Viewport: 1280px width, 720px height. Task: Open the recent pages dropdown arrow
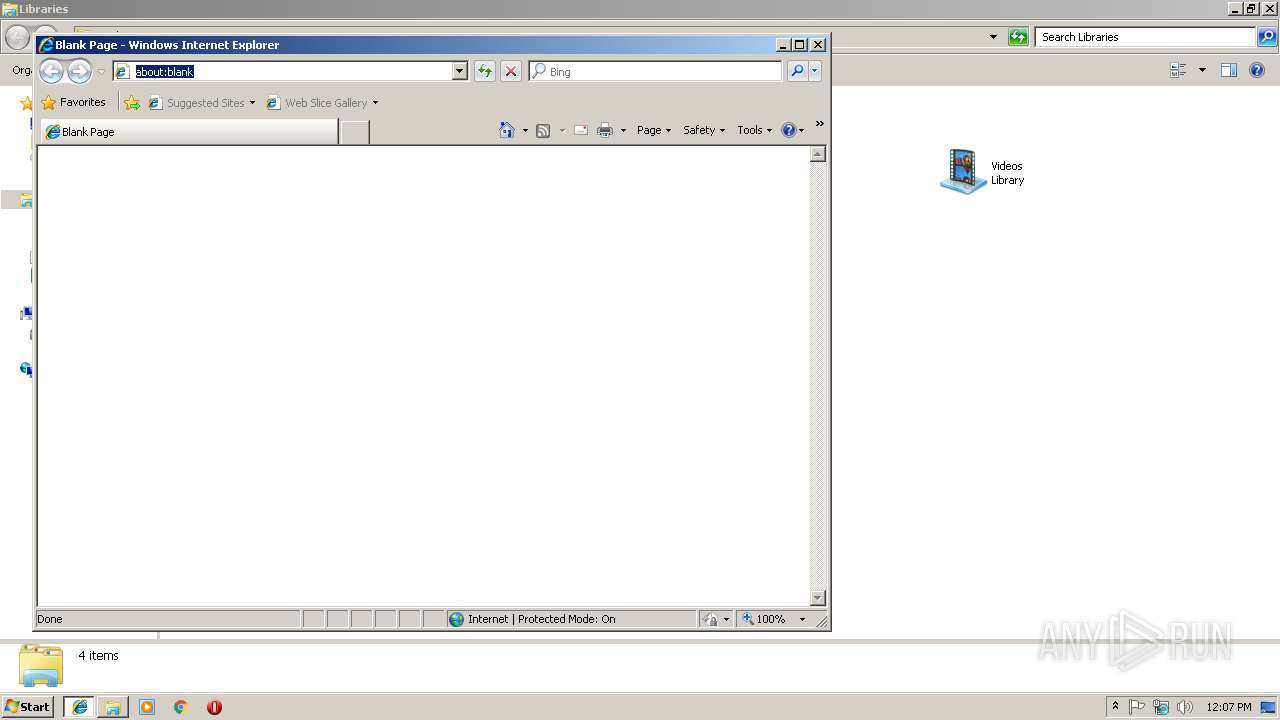(x=101, y=72)
